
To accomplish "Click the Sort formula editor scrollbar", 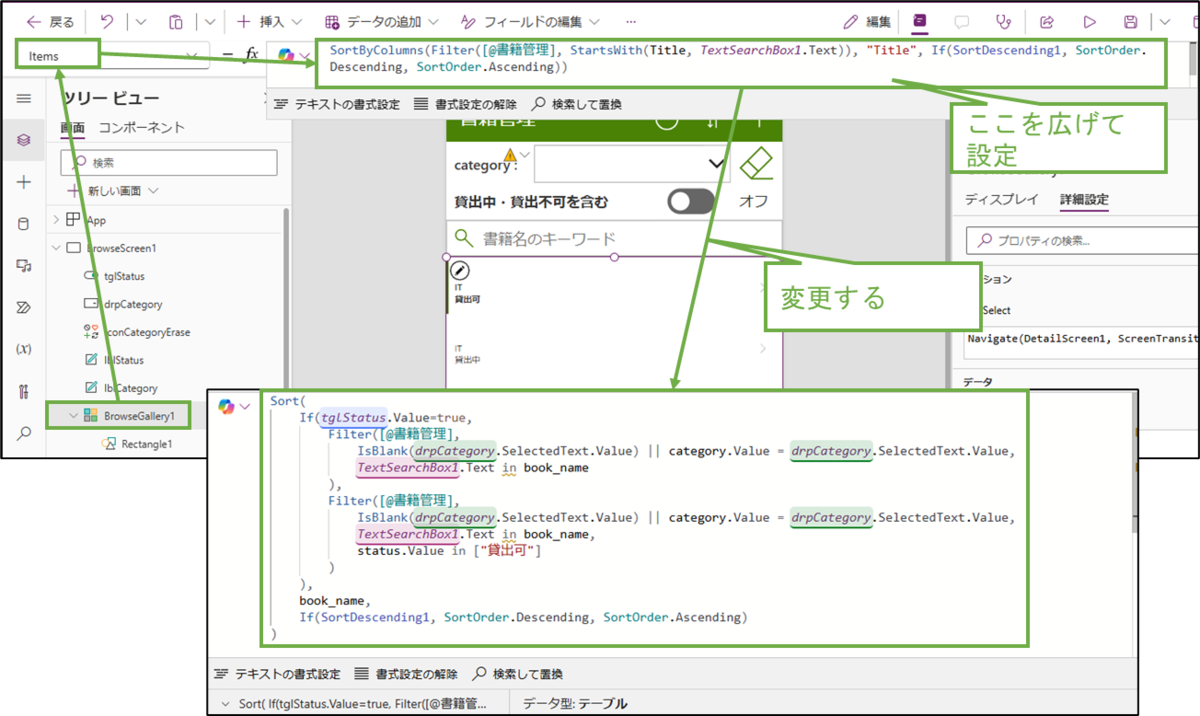I will coord(1133,463).
